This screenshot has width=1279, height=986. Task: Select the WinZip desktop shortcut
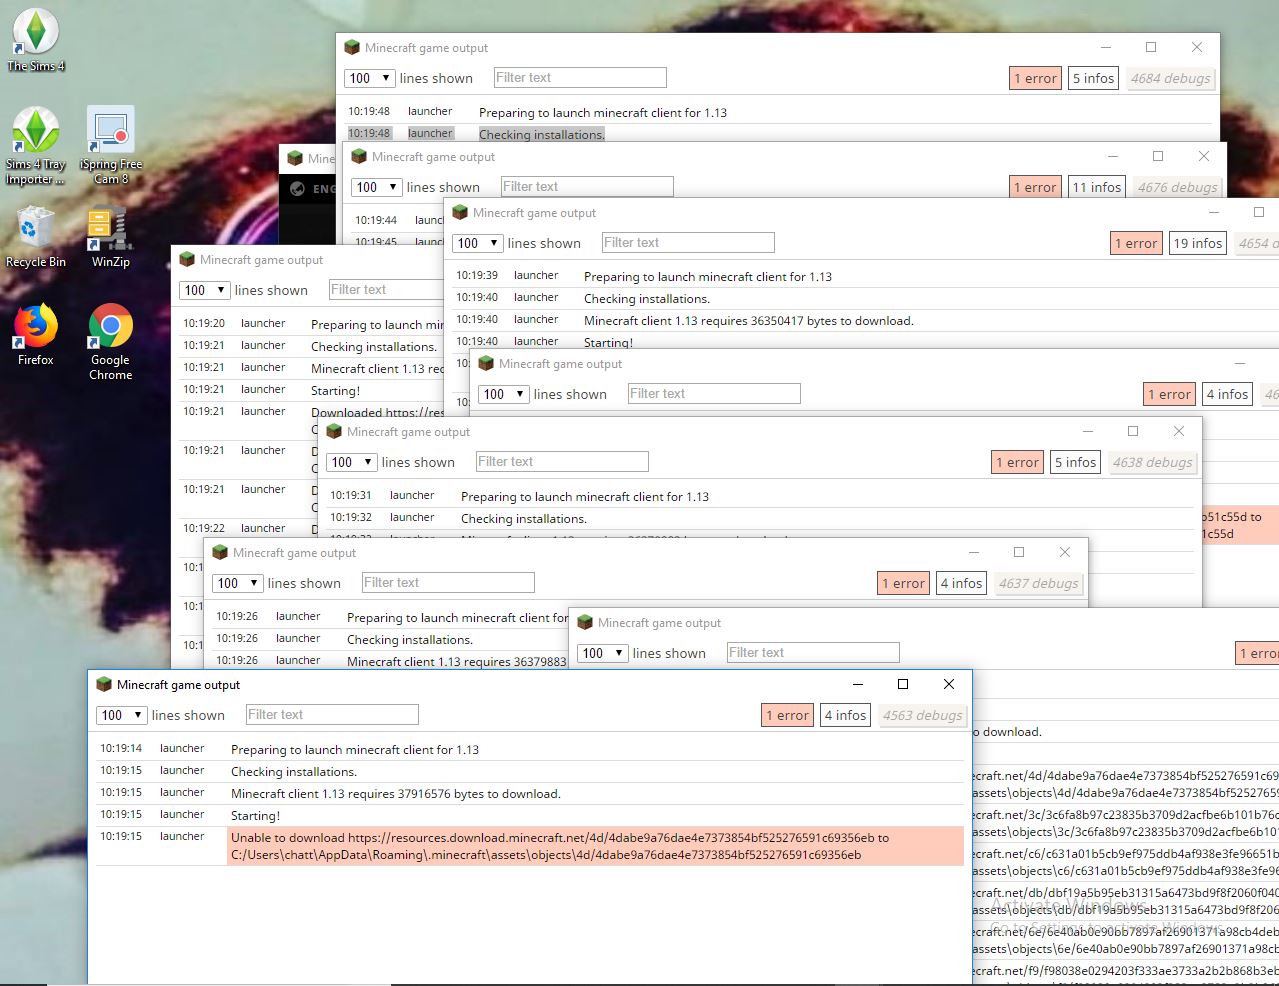click(x=111, y=237)
